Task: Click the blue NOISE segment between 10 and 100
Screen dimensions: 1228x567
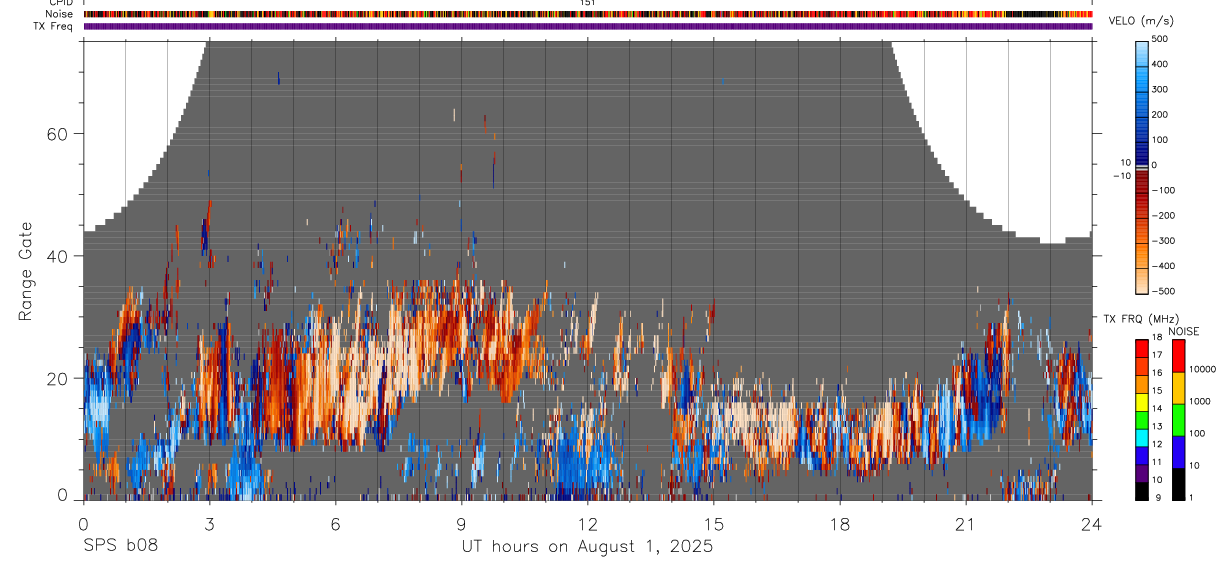Action: 1177,451
